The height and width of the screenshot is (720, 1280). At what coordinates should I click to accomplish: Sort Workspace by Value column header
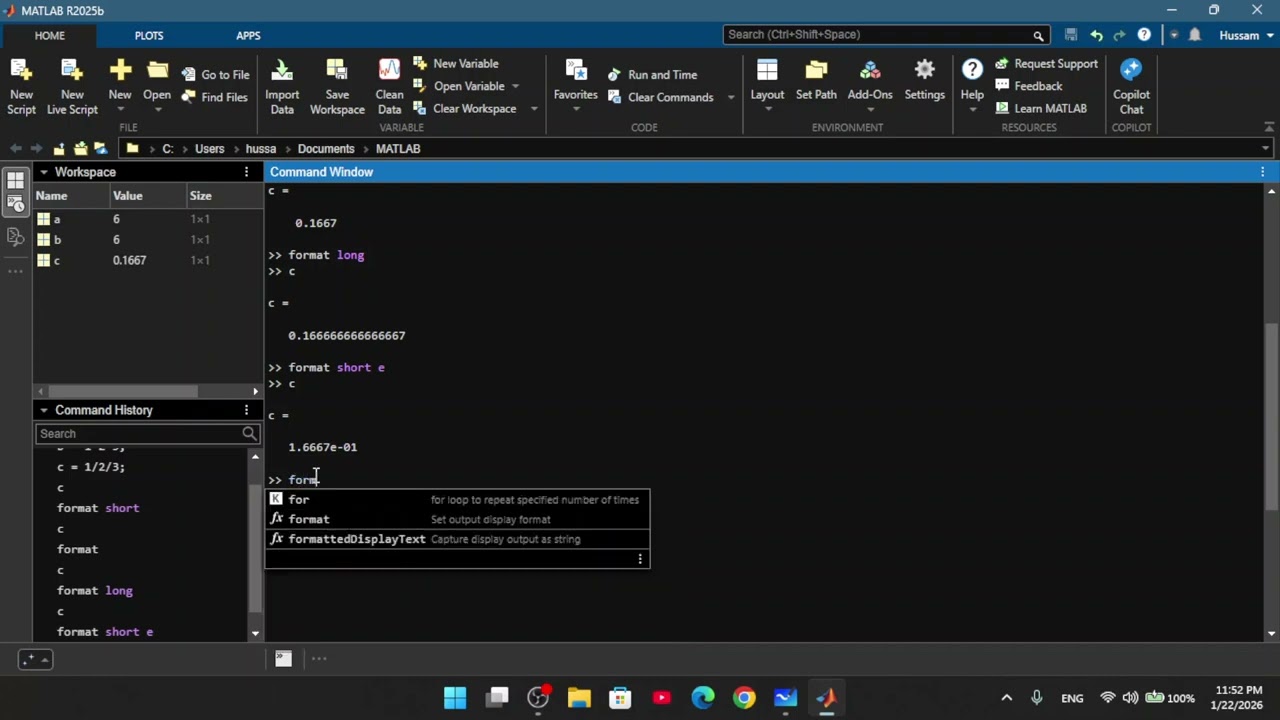(127, 196)
